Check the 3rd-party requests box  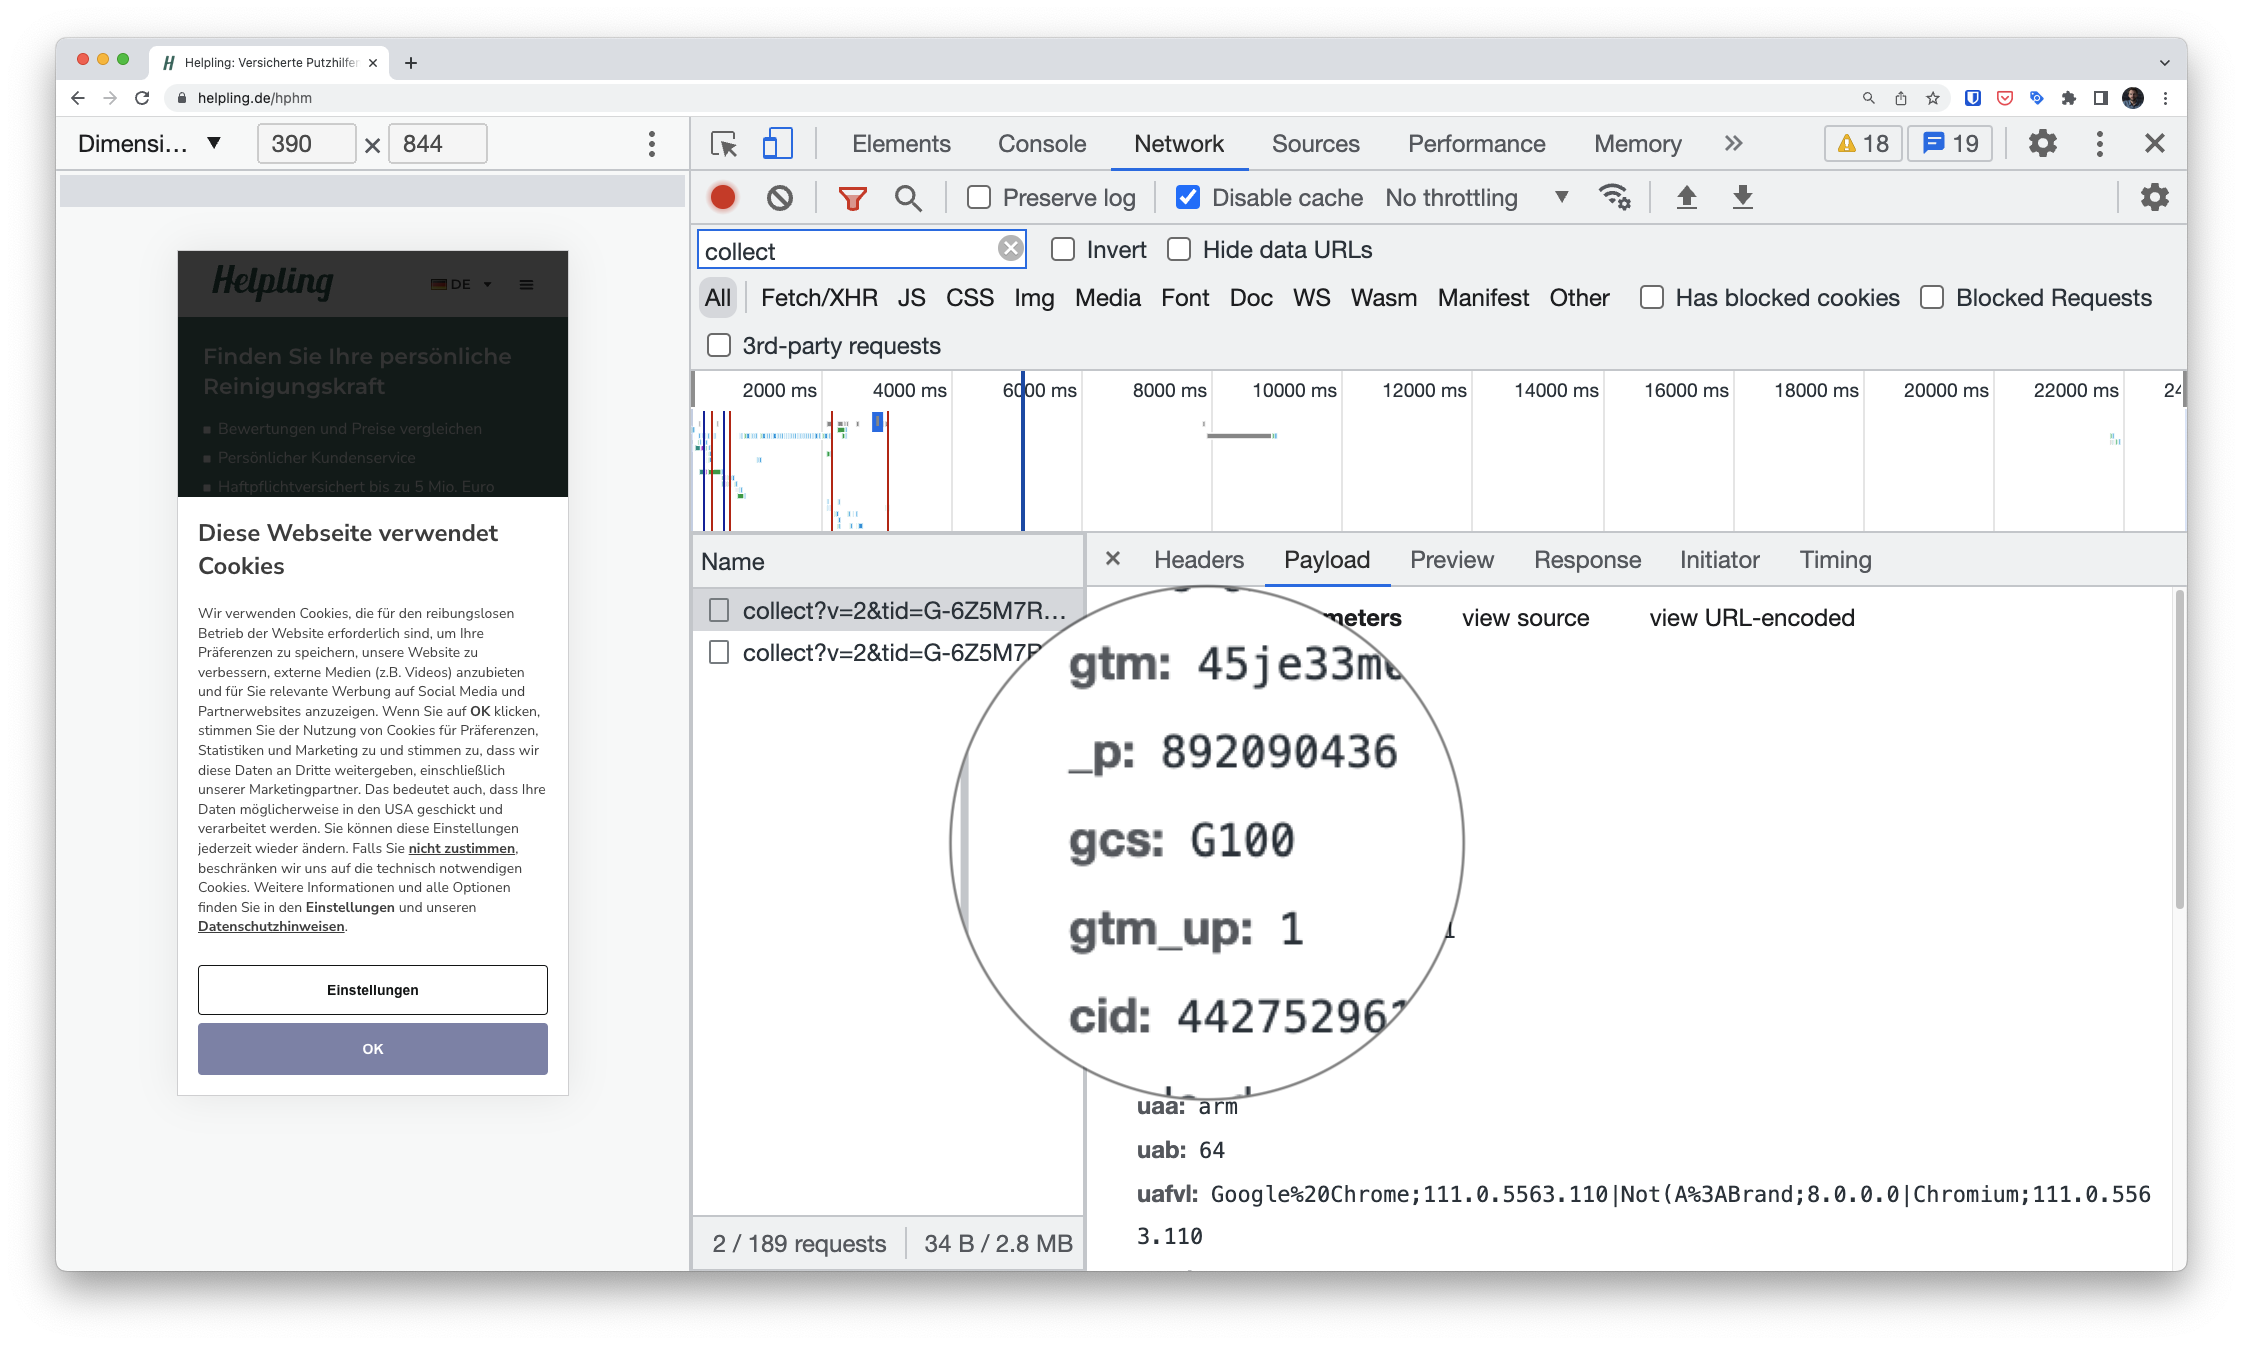click(x=719, y=346)
